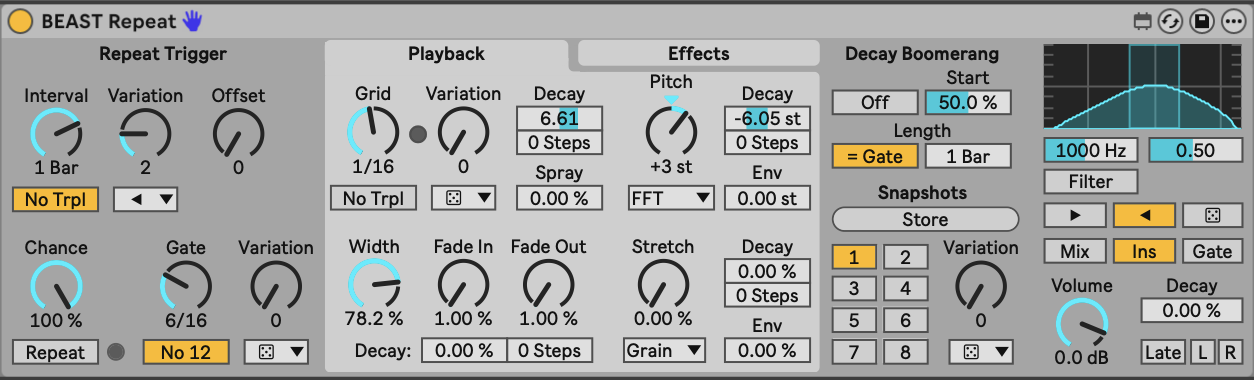Open the direction dropdown under trigger Variation
1254x380 pixels.
(x=146, y=200)
